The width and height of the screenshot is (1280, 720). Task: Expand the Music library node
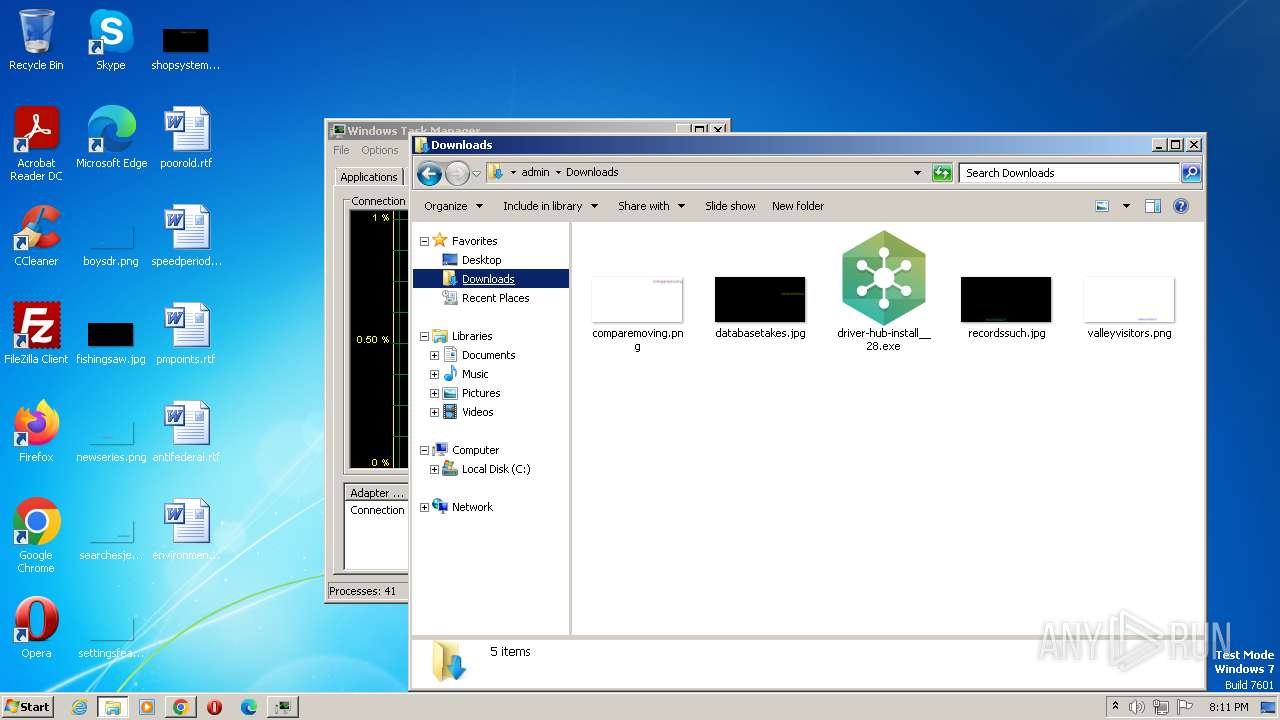[x=434, y=374]
